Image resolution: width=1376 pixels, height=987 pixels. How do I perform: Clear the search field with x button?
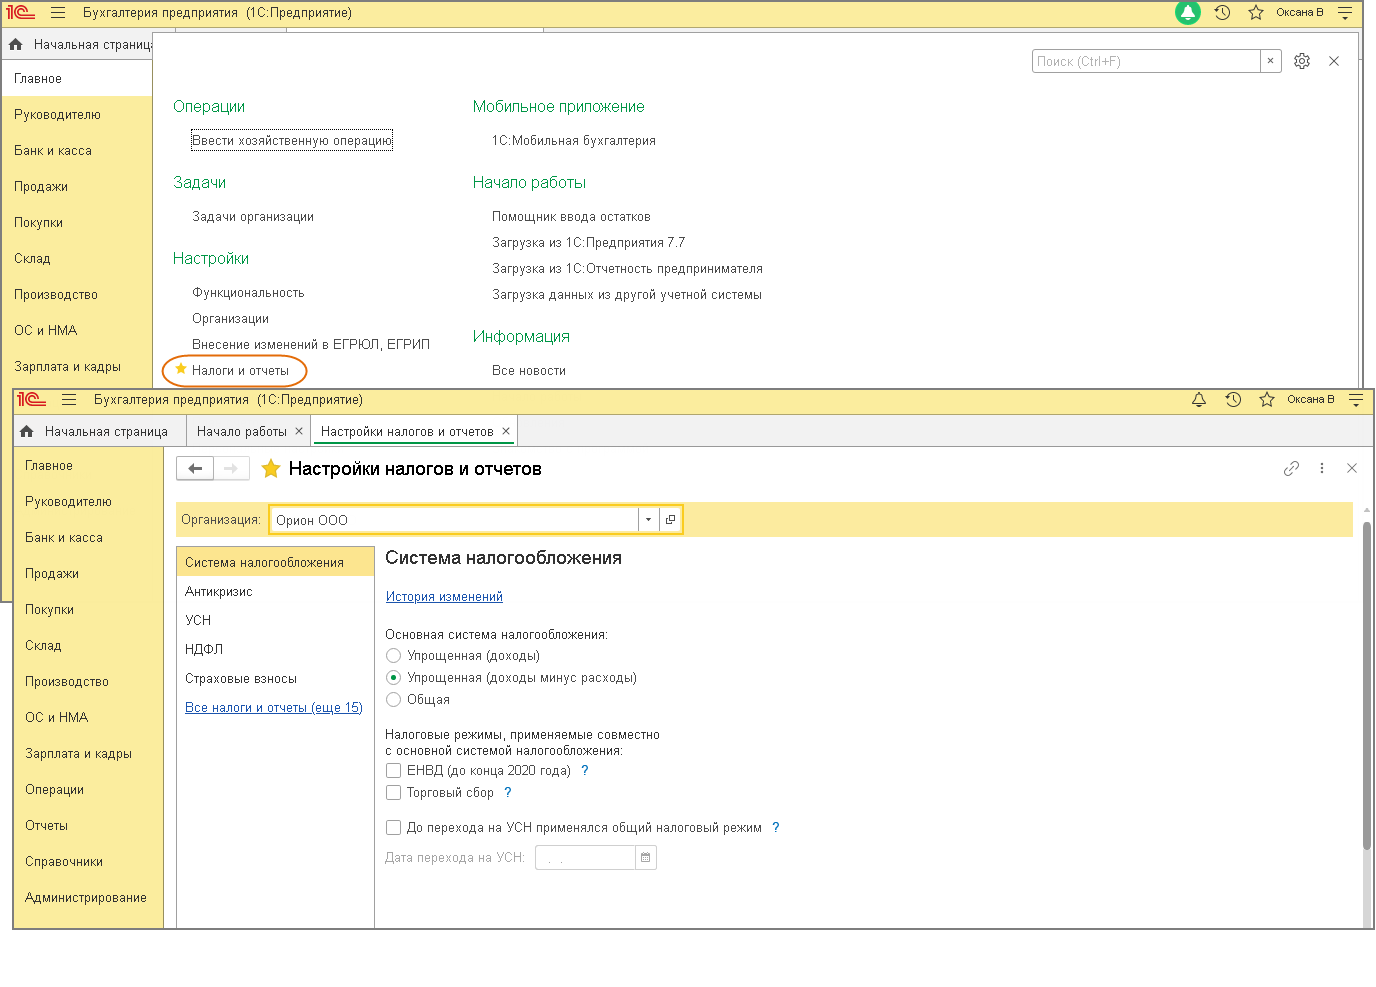coord(1271,61)
